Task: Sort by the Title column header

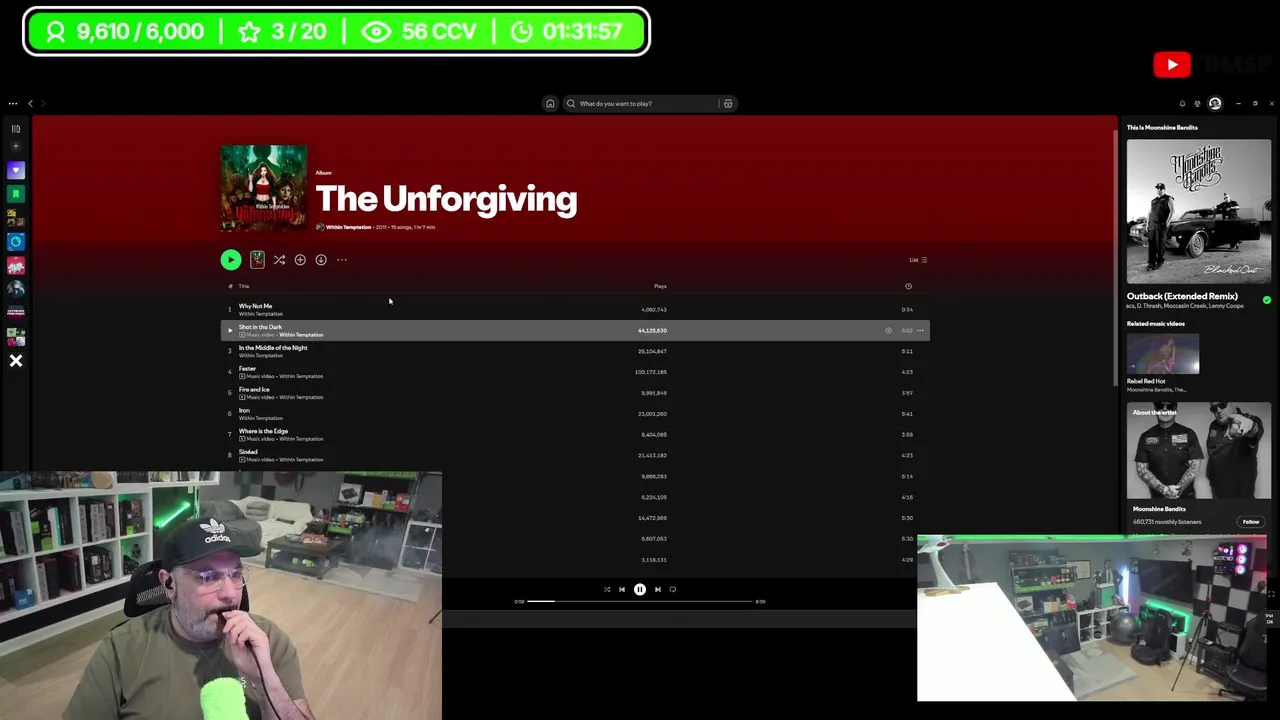Action: [x=244, y=287]
